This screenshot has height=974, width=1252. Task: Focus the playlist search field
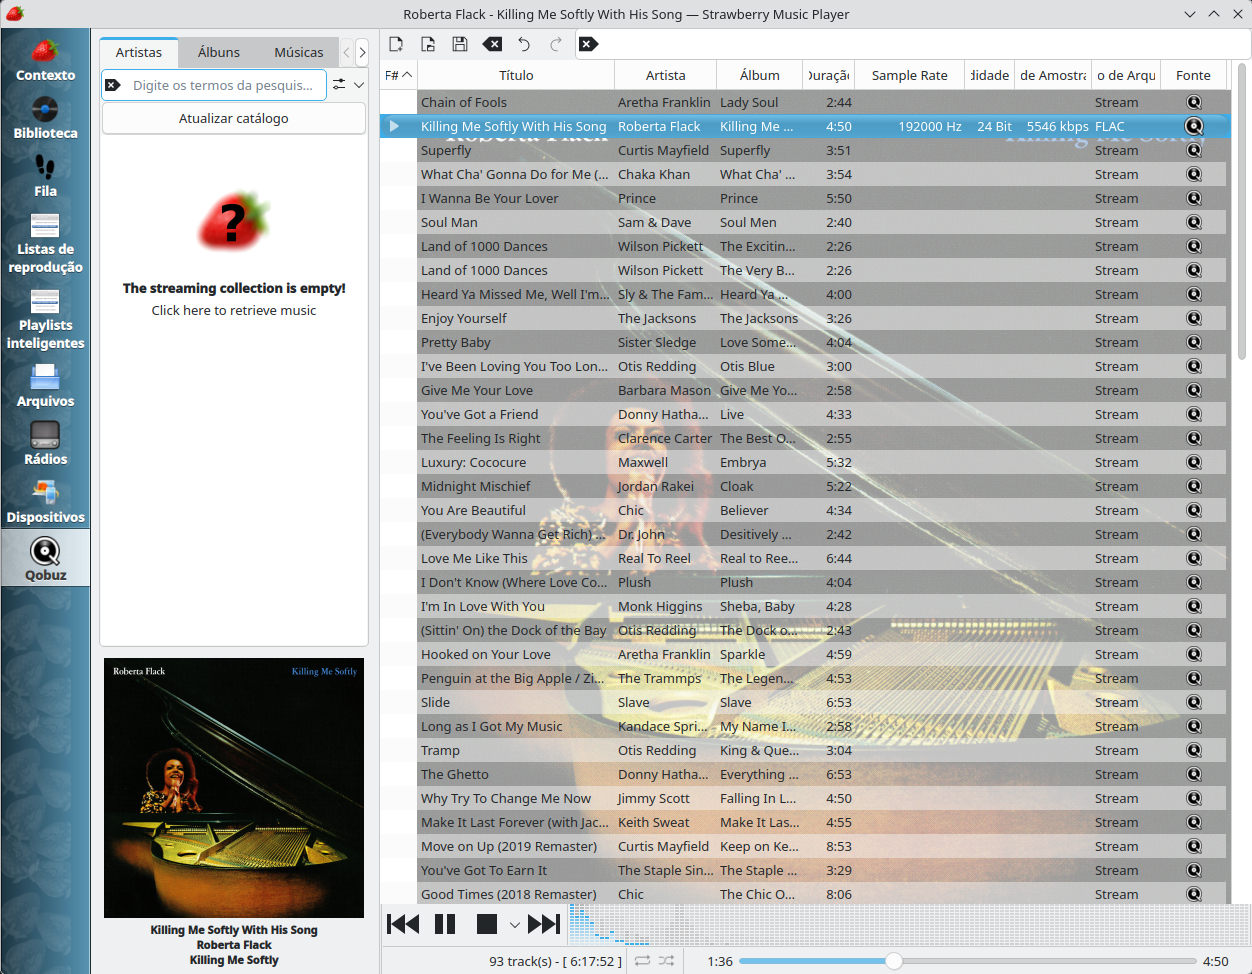click(912, 44)
